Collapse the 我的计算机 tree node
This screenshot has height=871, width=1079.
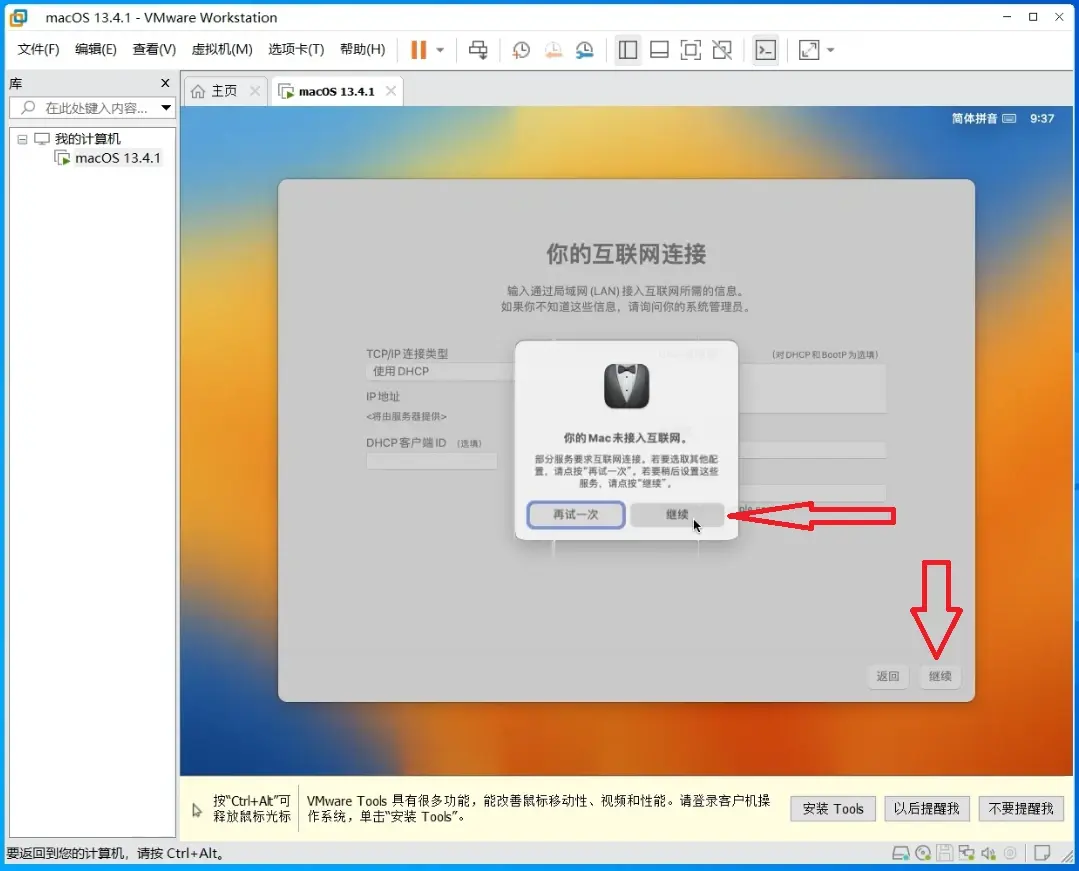pos(22,139)
